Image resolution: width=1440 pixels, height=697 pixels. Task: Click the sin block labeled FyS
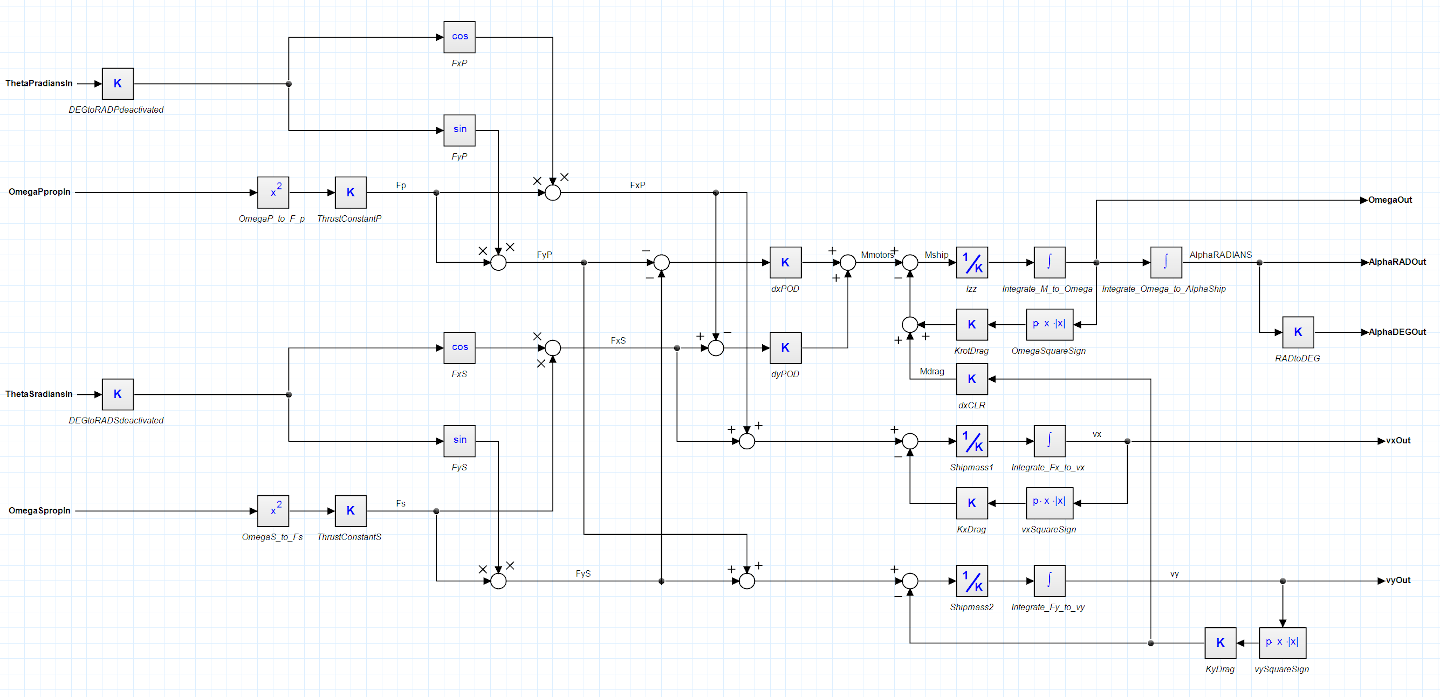(x=460, y=440)
